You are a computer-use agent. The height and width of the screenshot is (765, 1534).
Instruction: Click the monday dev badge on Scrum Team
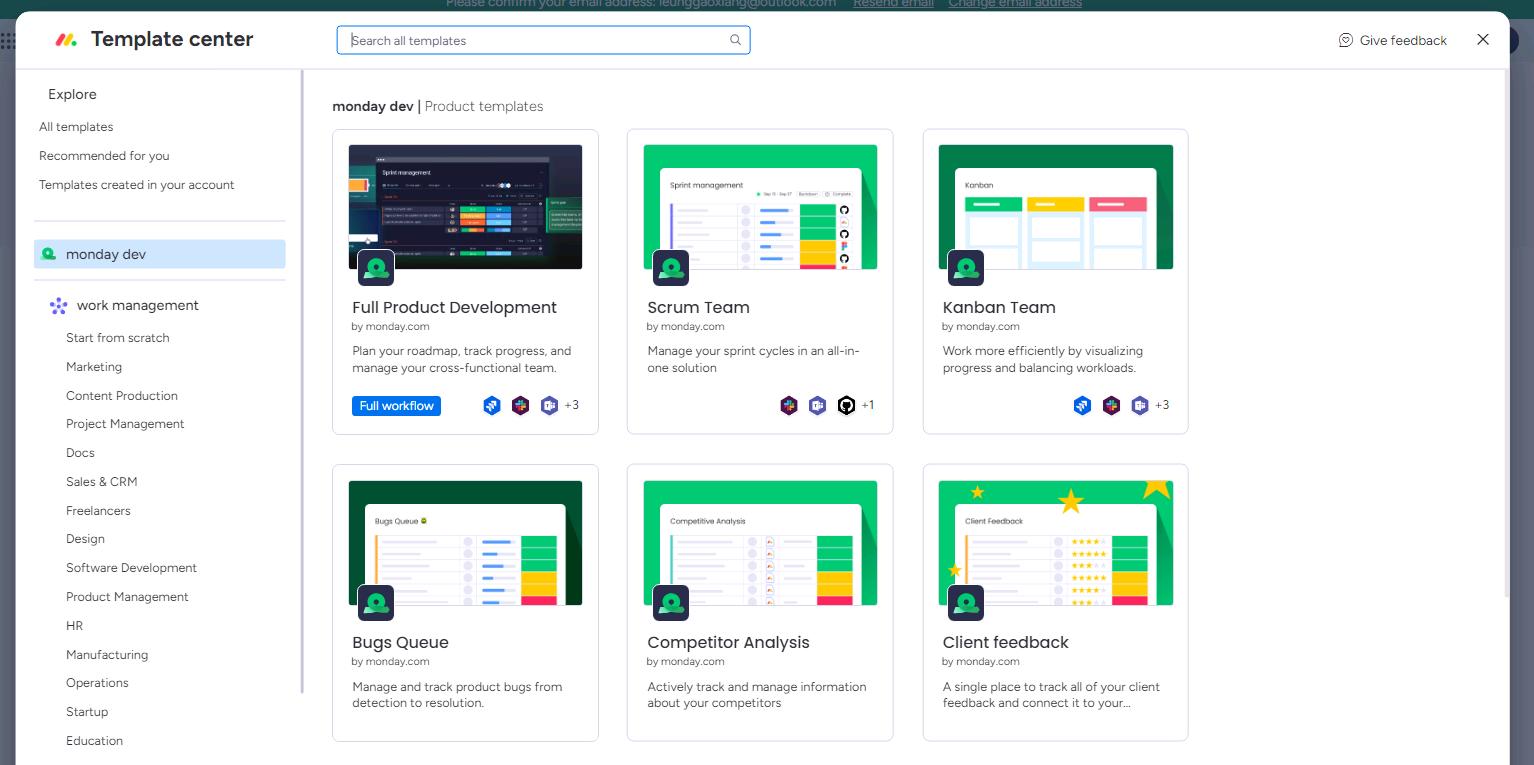[671, 268]
